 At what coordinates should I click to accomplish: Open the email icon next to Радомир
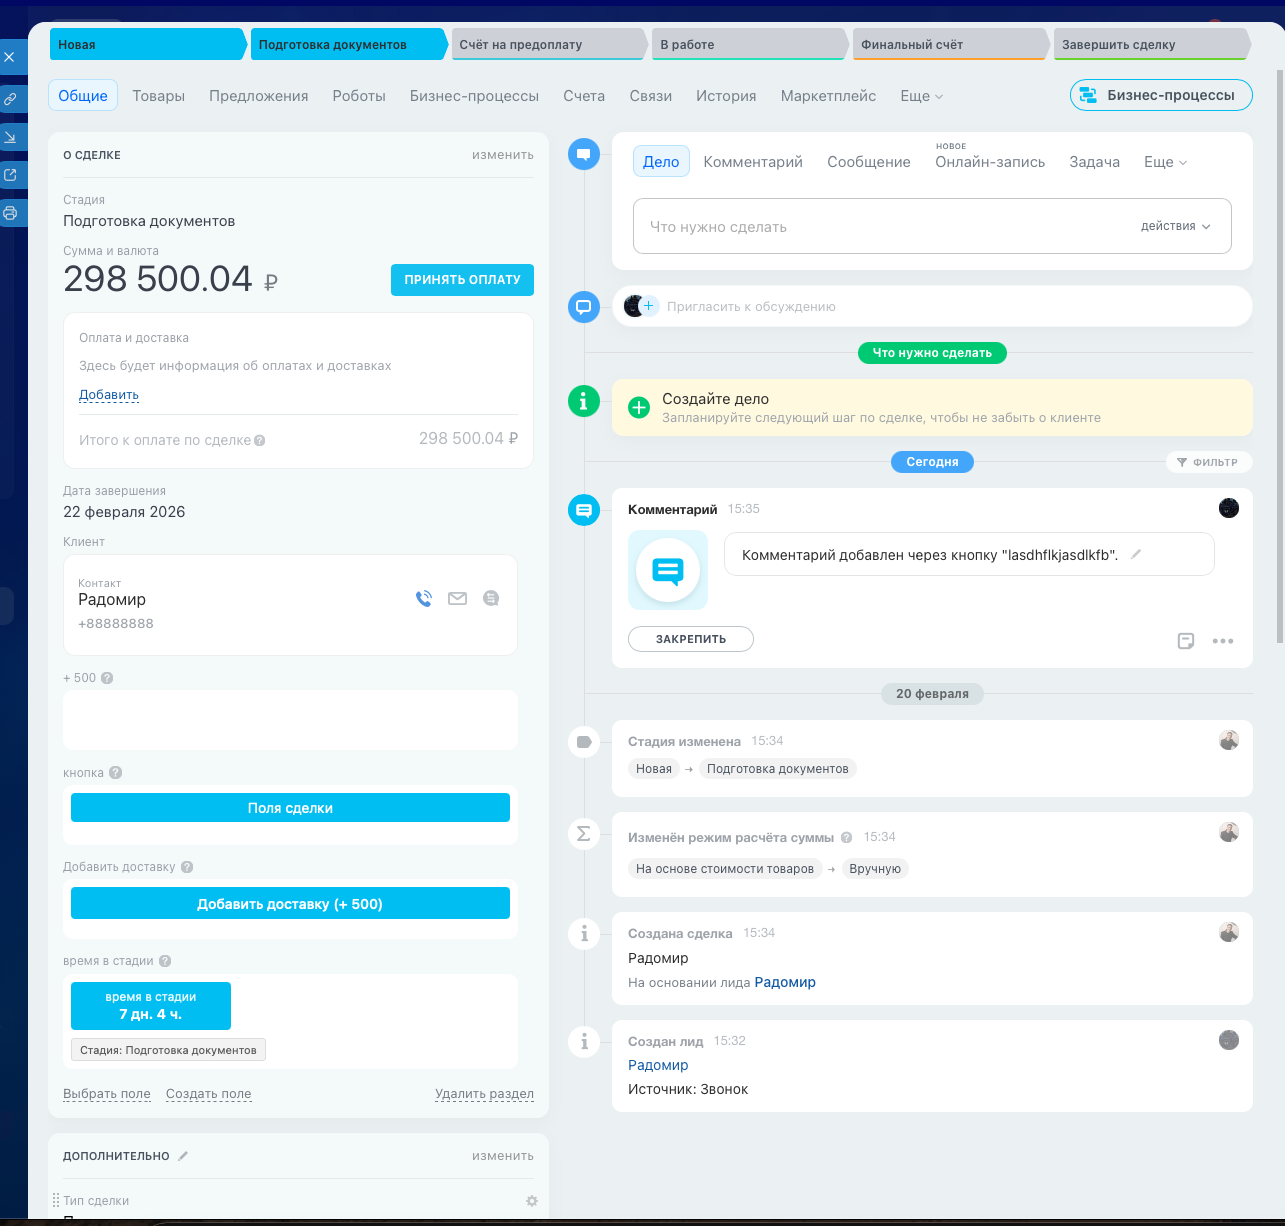457,598
